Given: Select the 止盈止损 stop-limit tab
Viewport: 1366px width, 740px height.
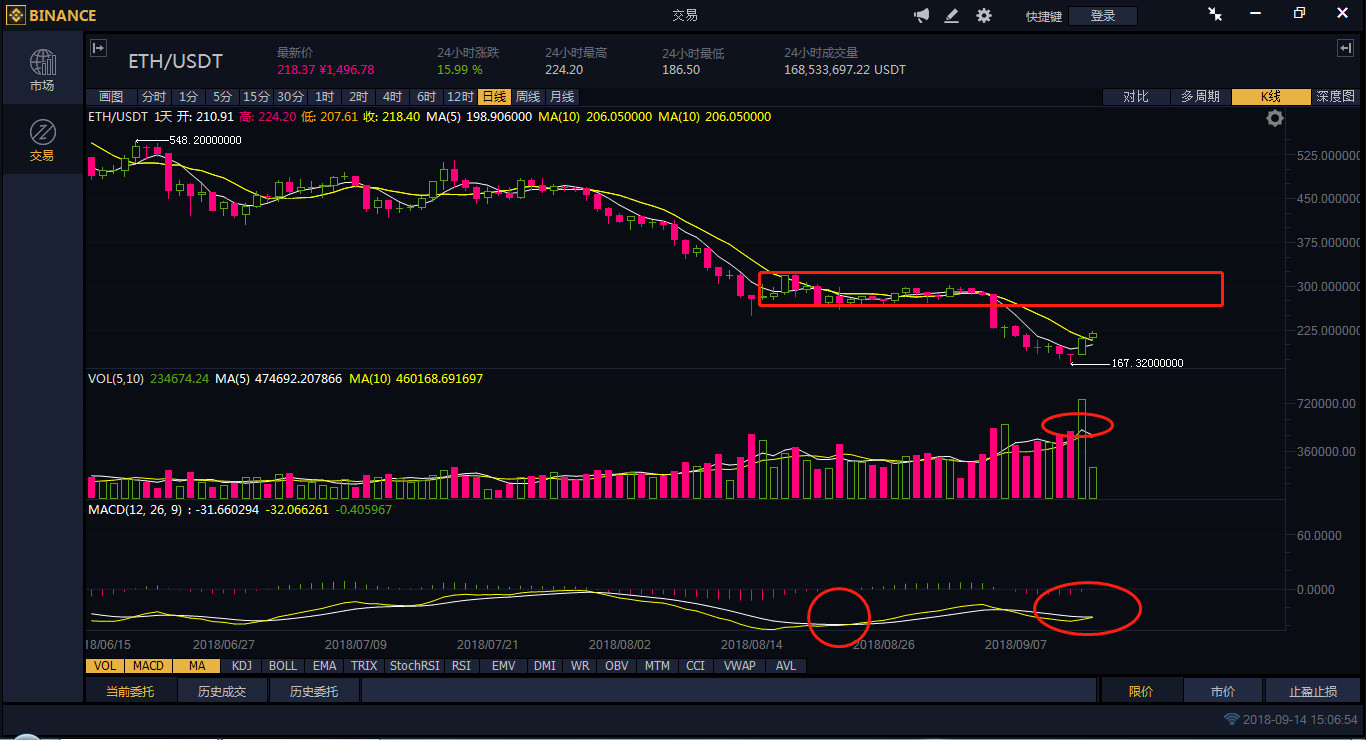Looking at the screenshot, I should coord(1312,691).
